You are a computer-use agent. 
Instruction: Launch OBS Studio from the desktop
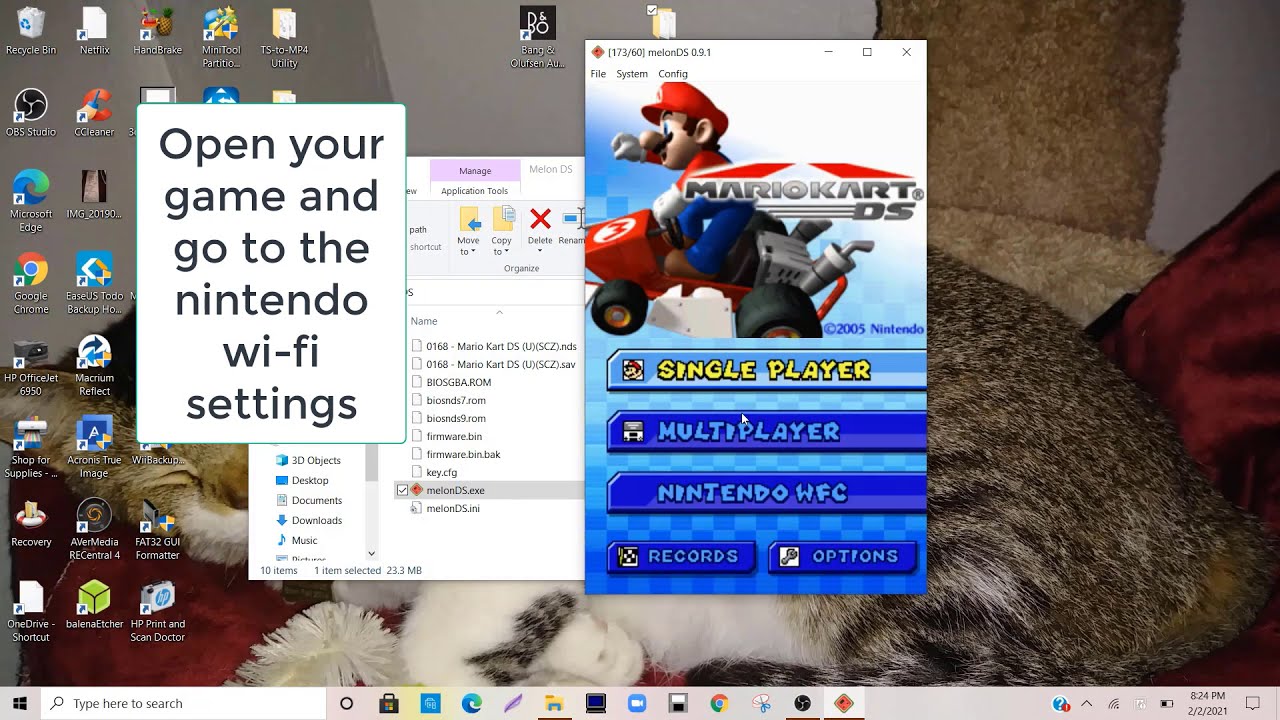pyautogui.click(x=31, y=113)
